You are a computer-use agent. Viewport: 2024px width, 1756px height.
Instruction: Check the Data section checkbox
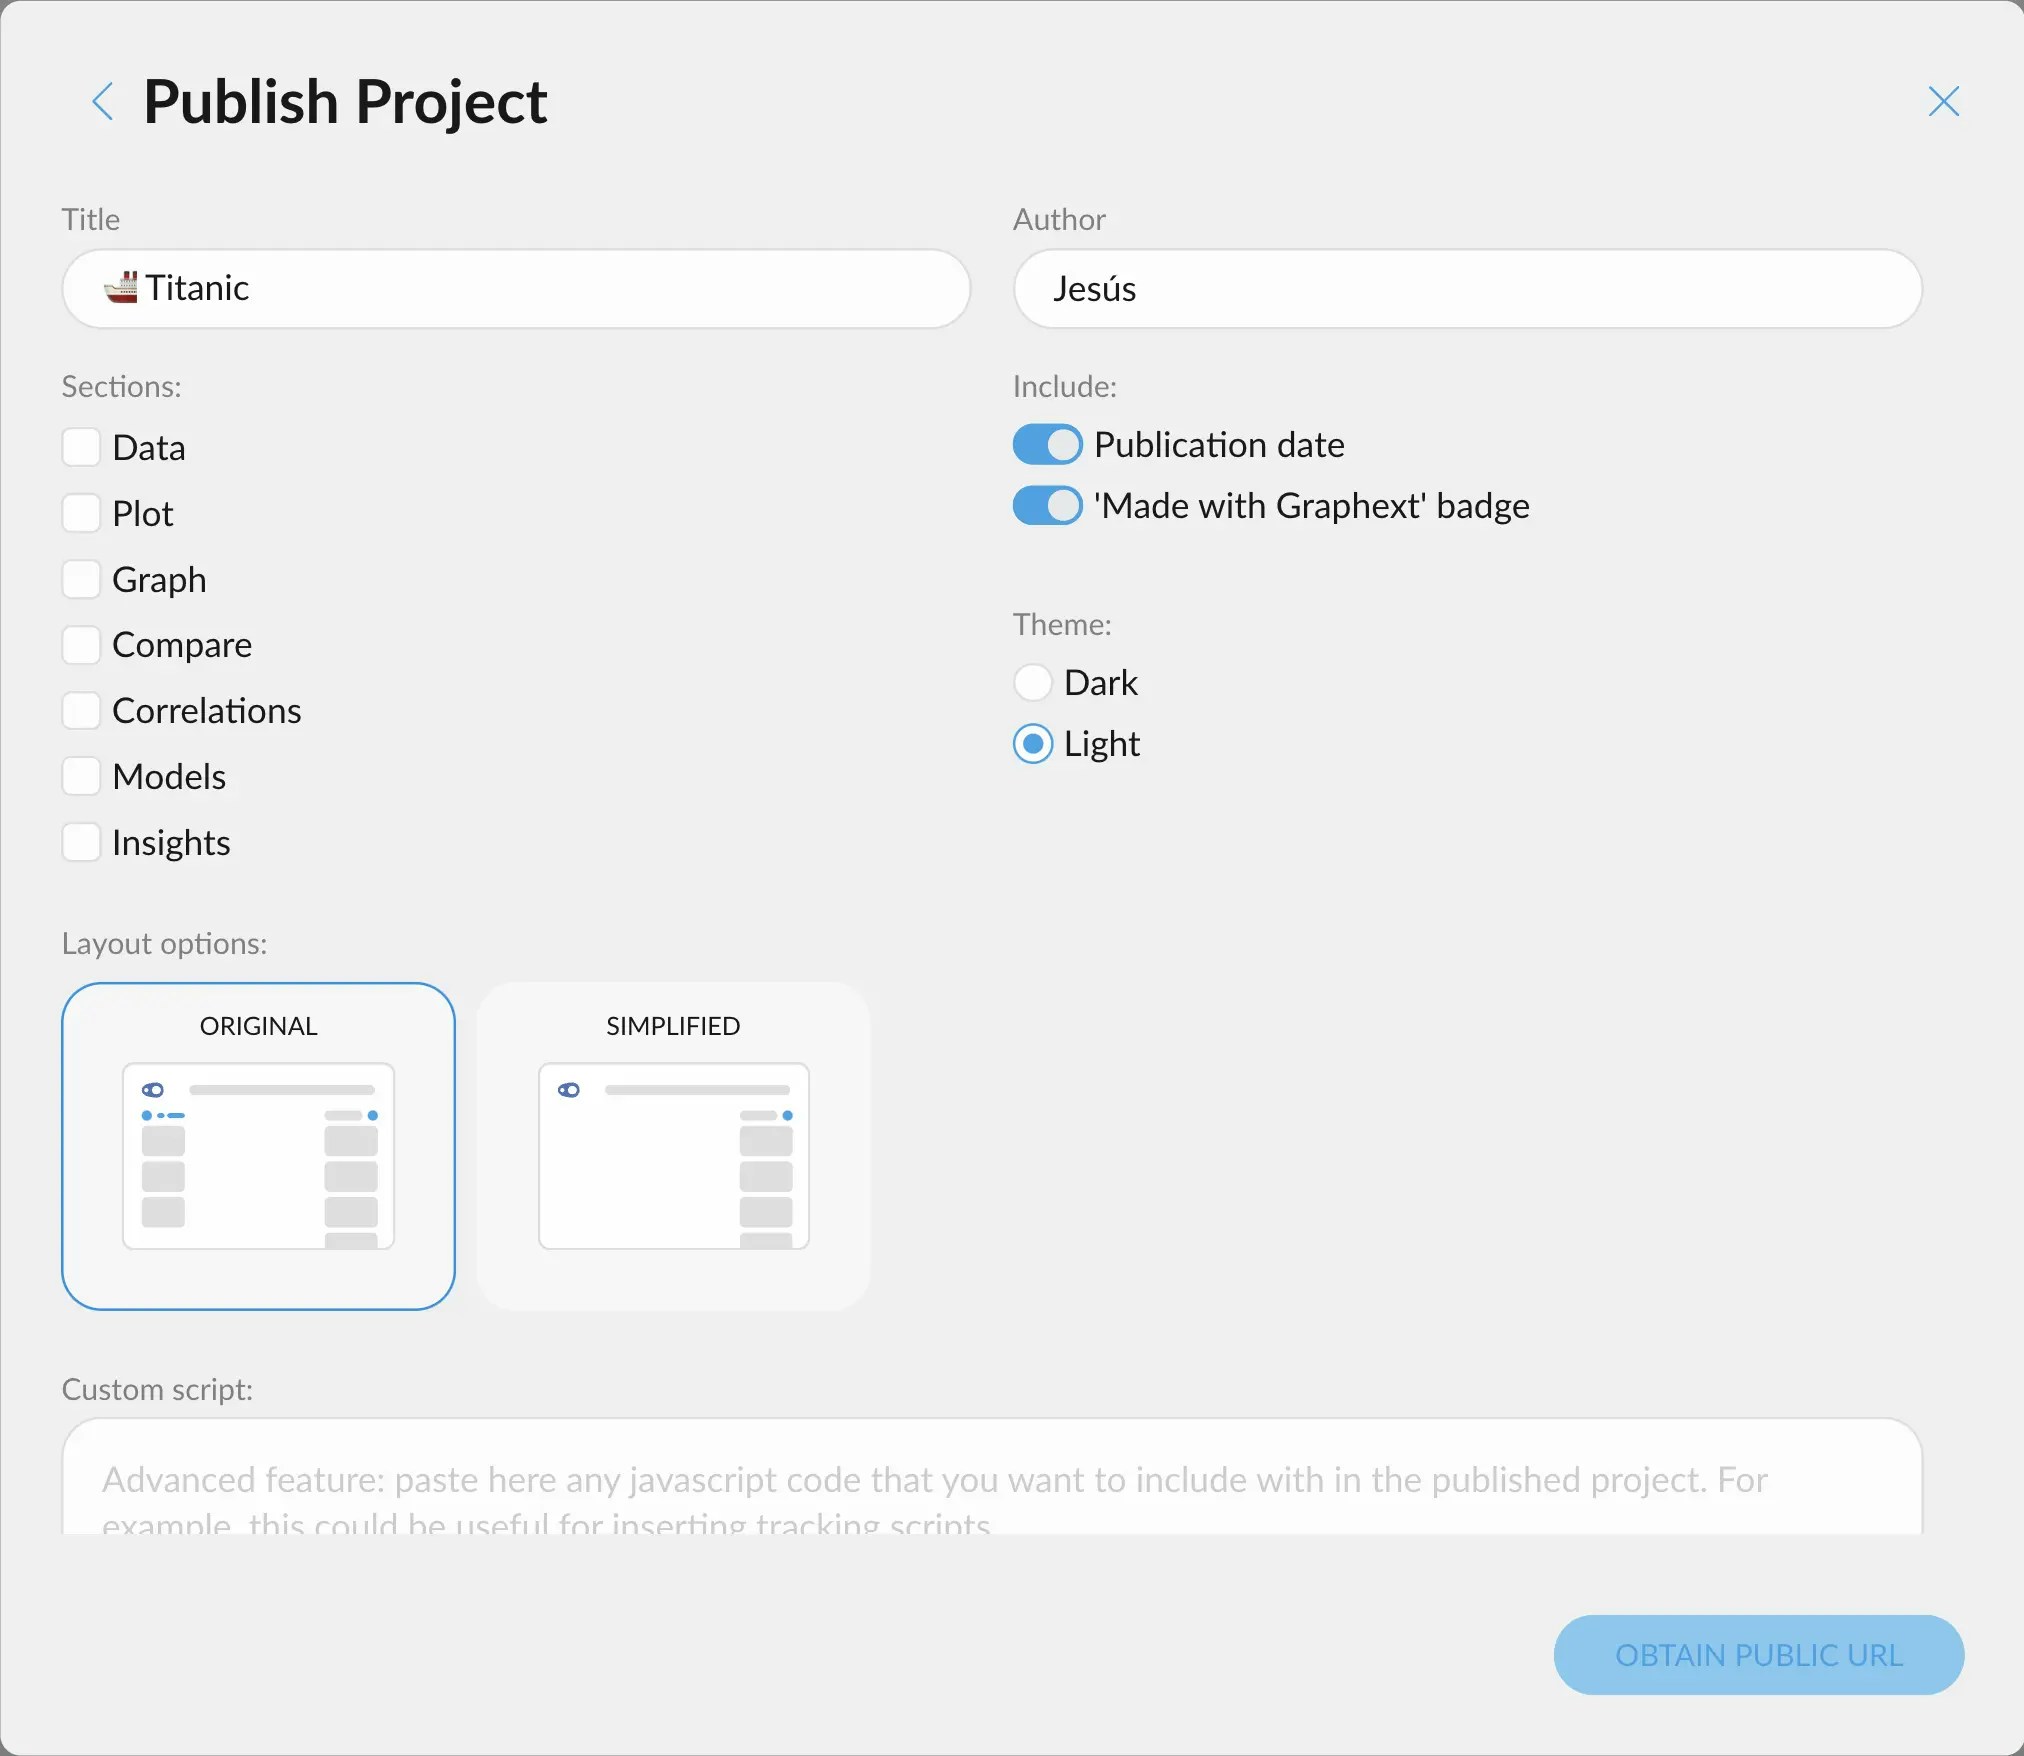click(81, 447)
